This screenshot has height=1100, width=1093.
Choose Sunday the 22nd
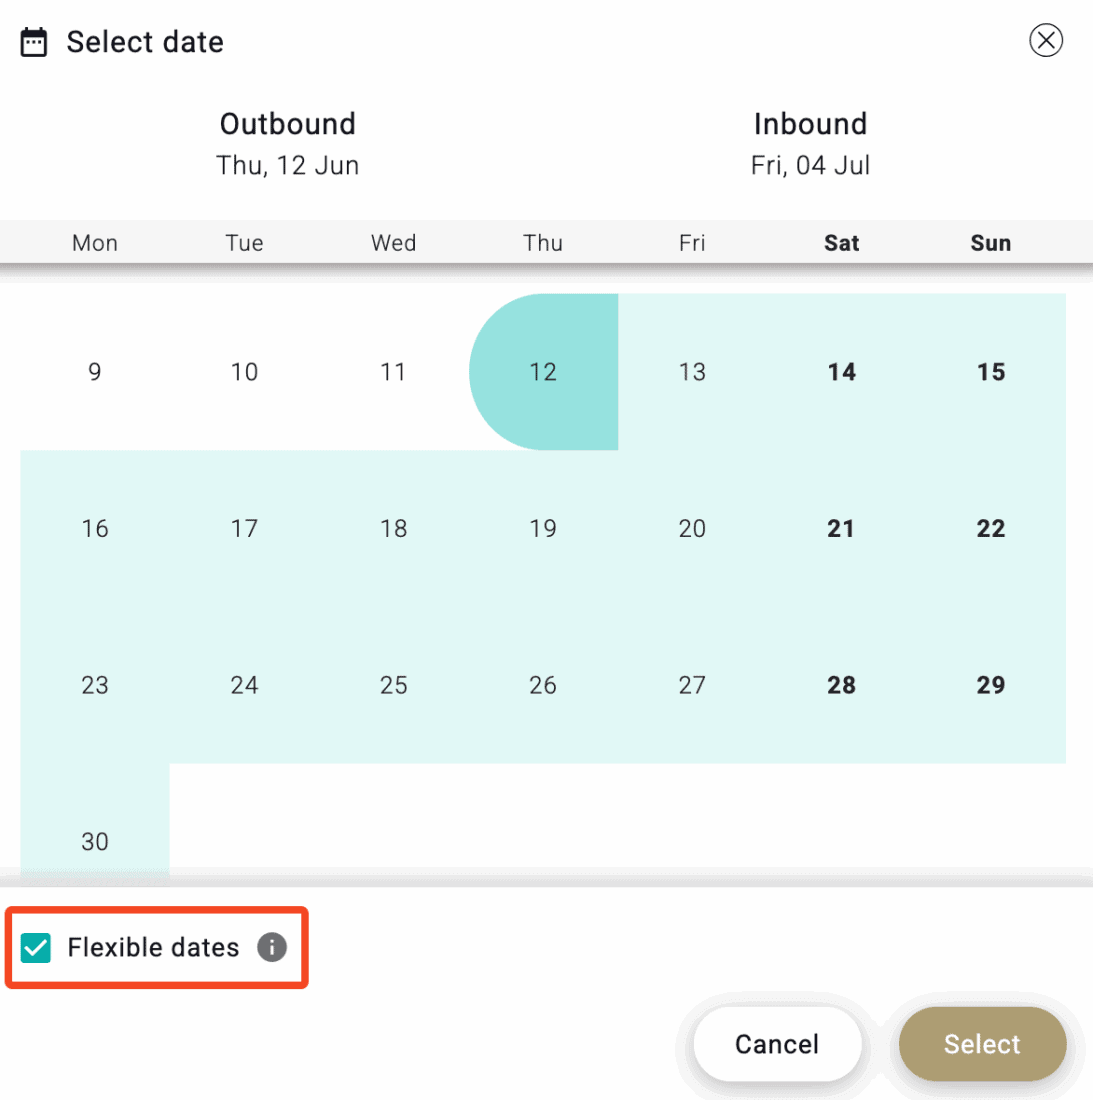pos(991,528)
